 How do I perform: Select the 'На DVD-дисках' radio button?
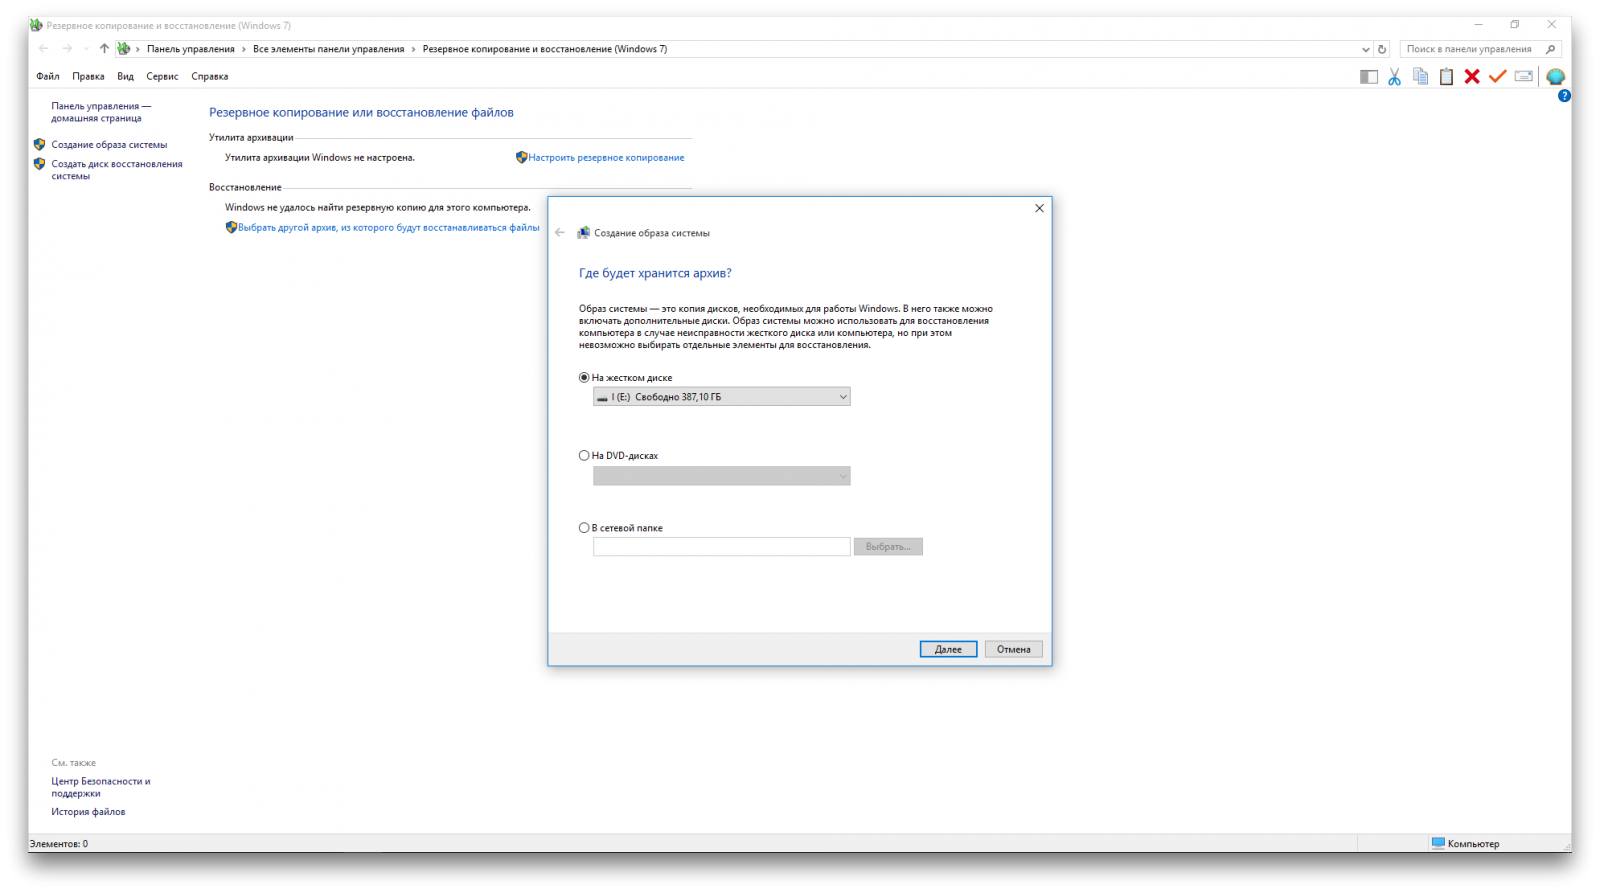(x=584, y=456)
